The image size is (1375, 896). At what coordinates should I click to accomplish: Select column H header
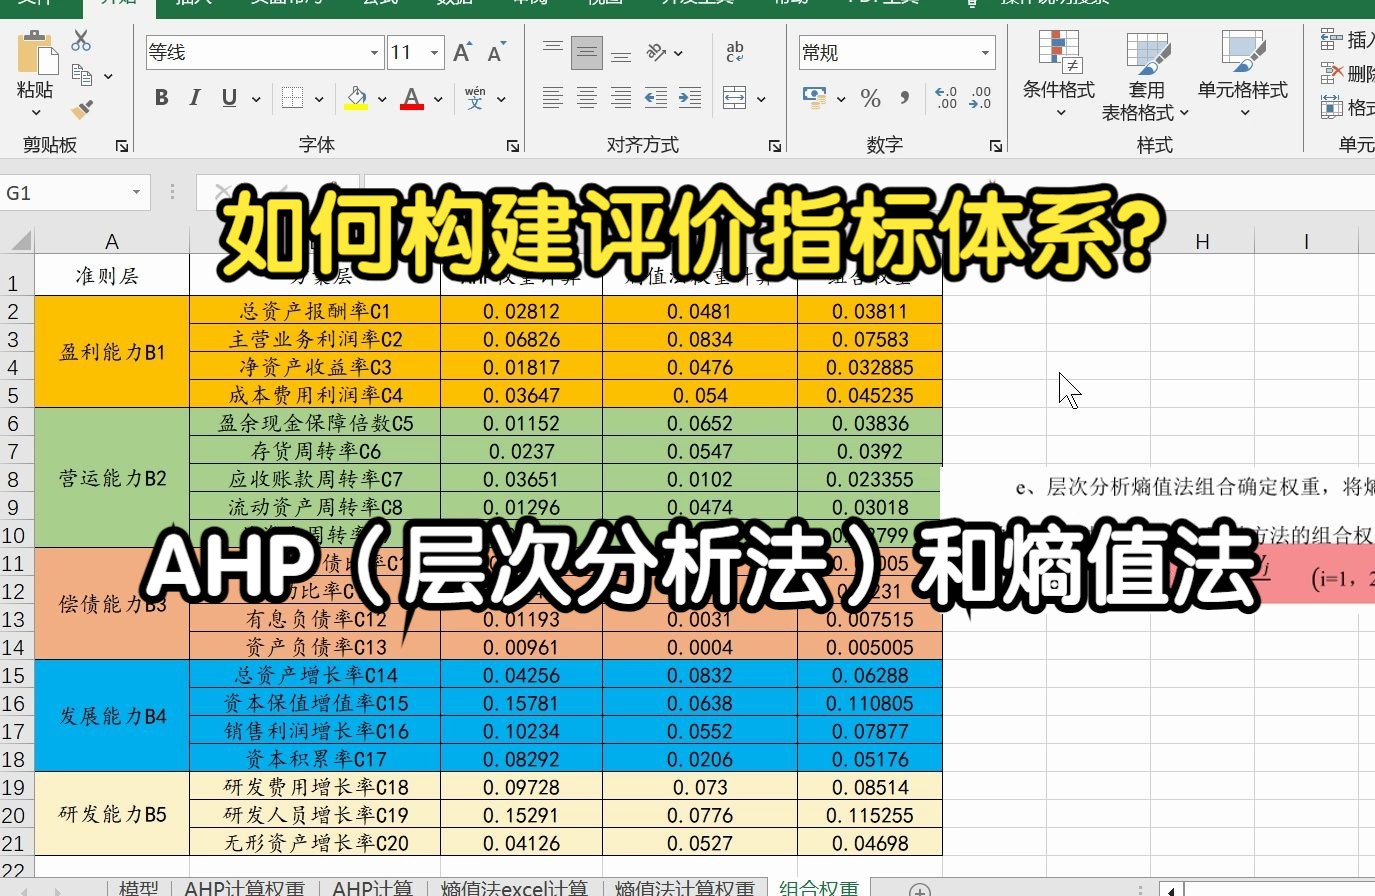pos(1202,241)
